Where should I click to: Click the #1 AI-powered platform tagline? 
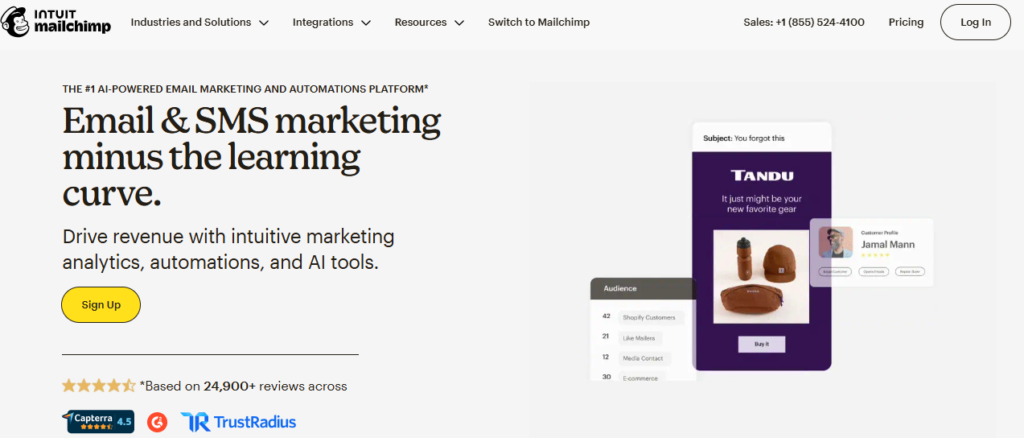point(245,89)
